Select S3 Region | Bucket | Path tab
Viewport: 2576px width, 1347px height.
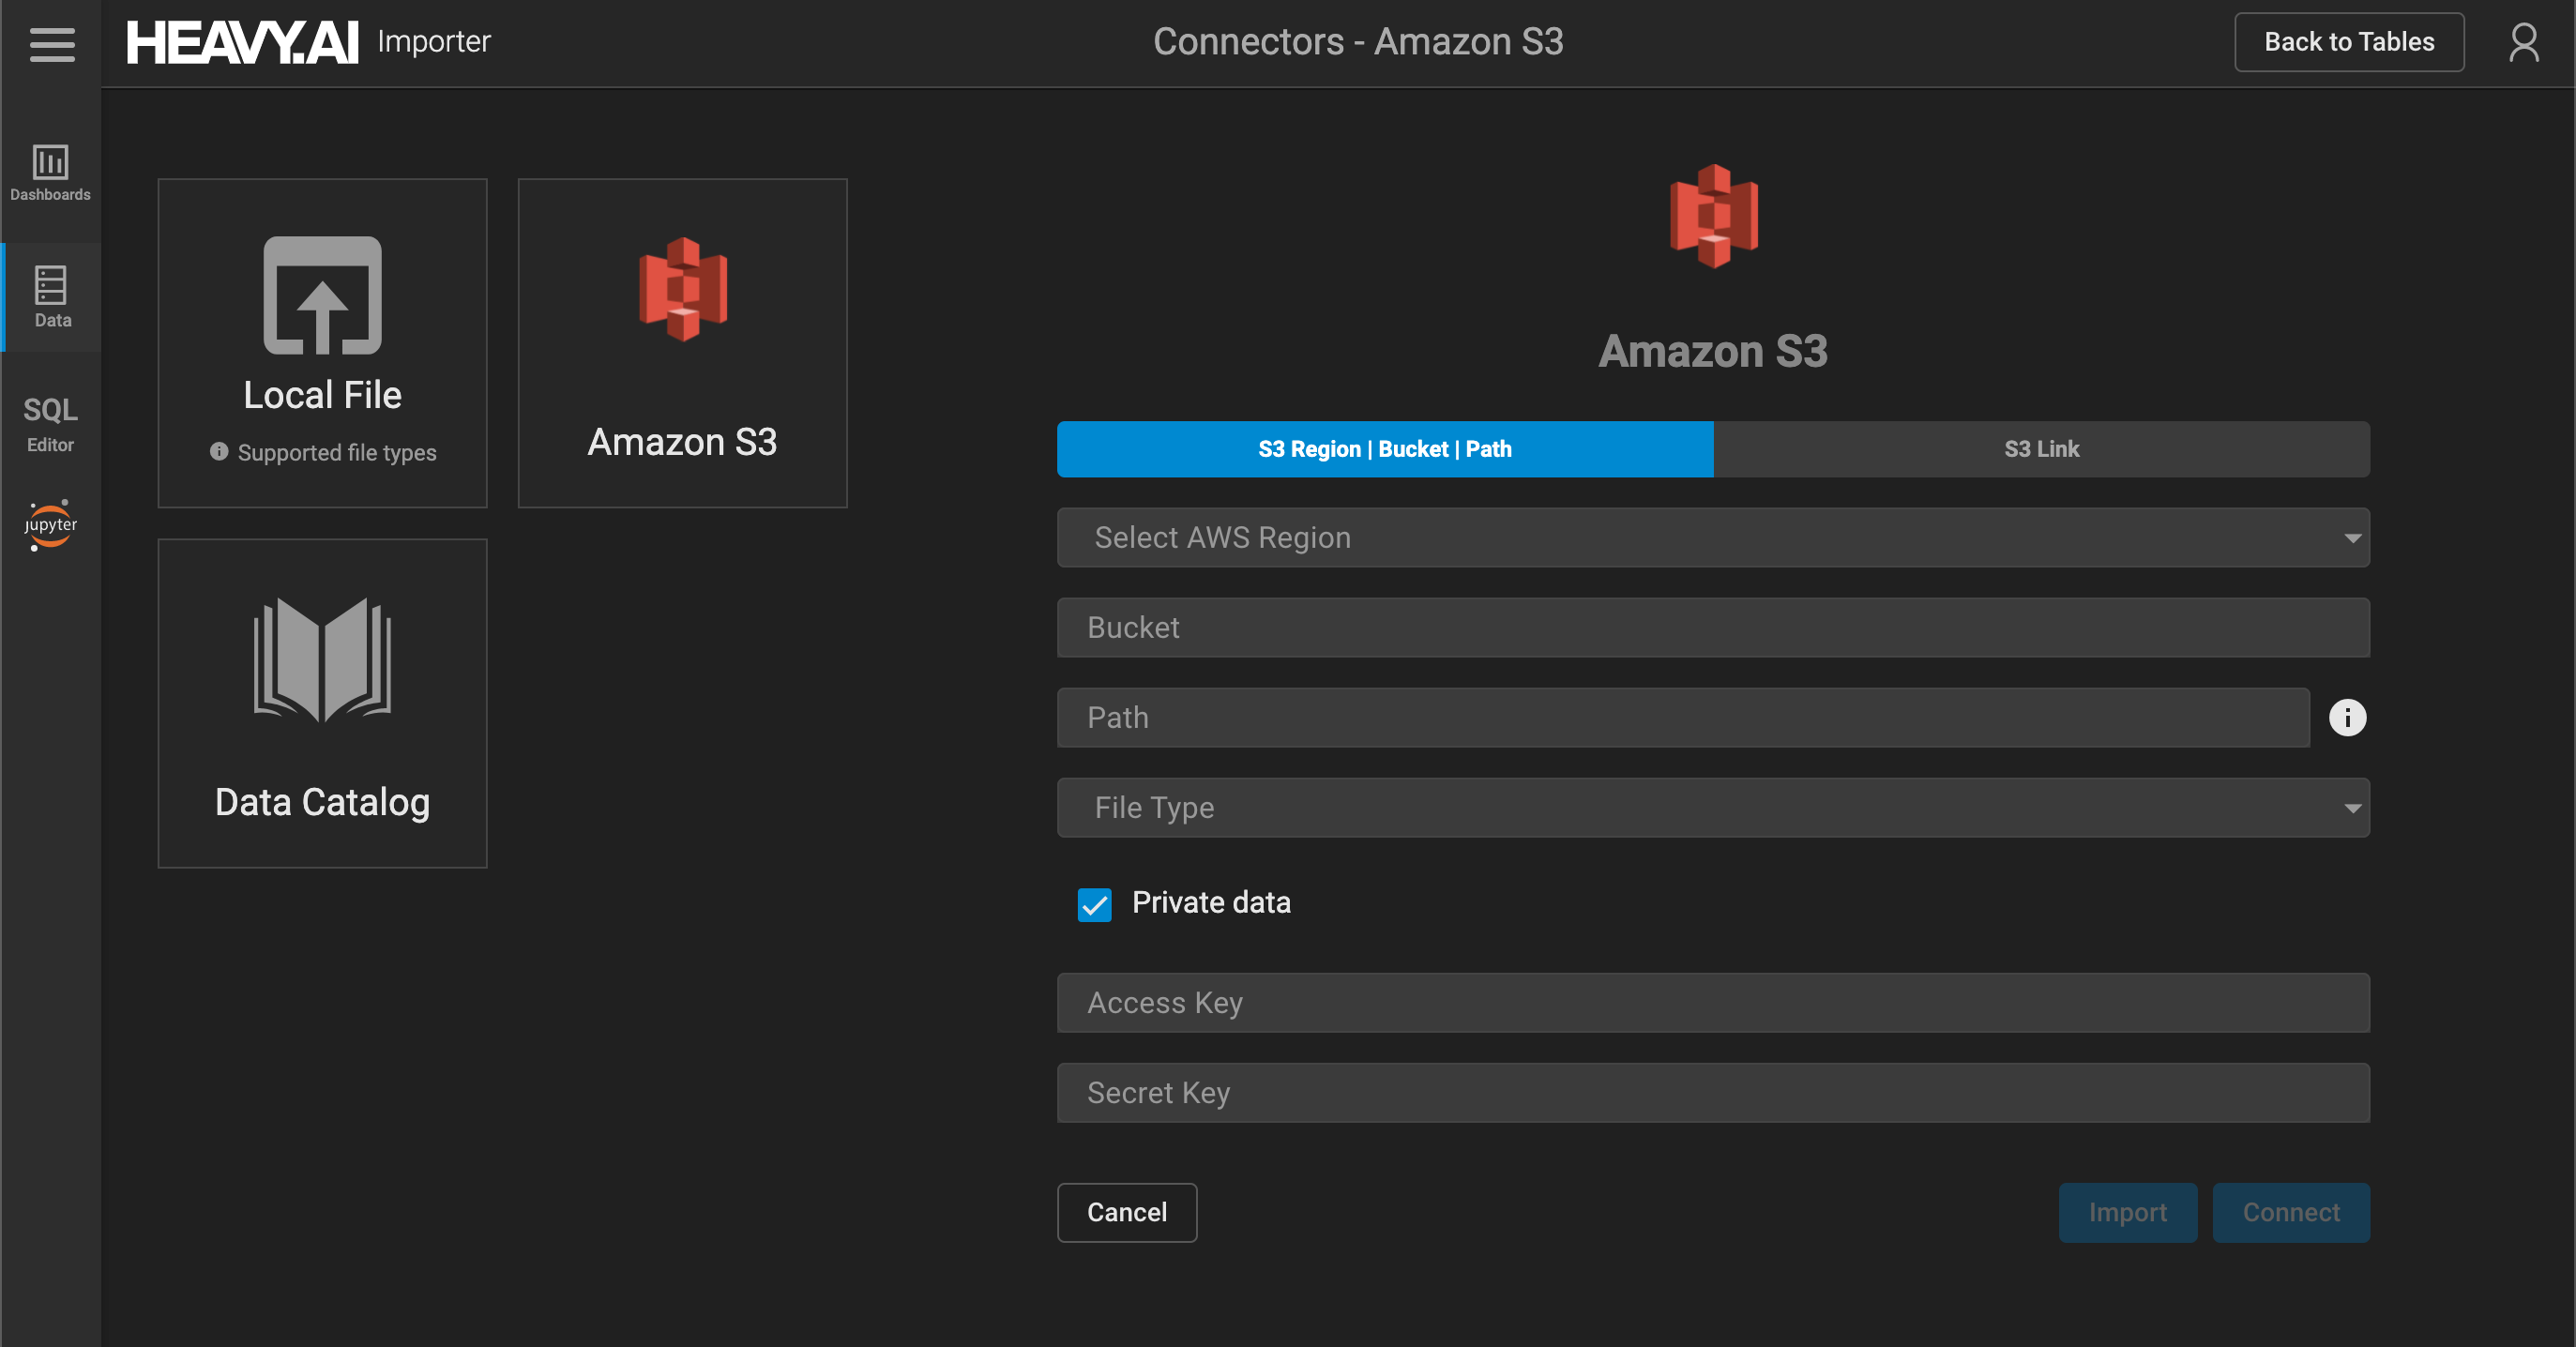1384,449
